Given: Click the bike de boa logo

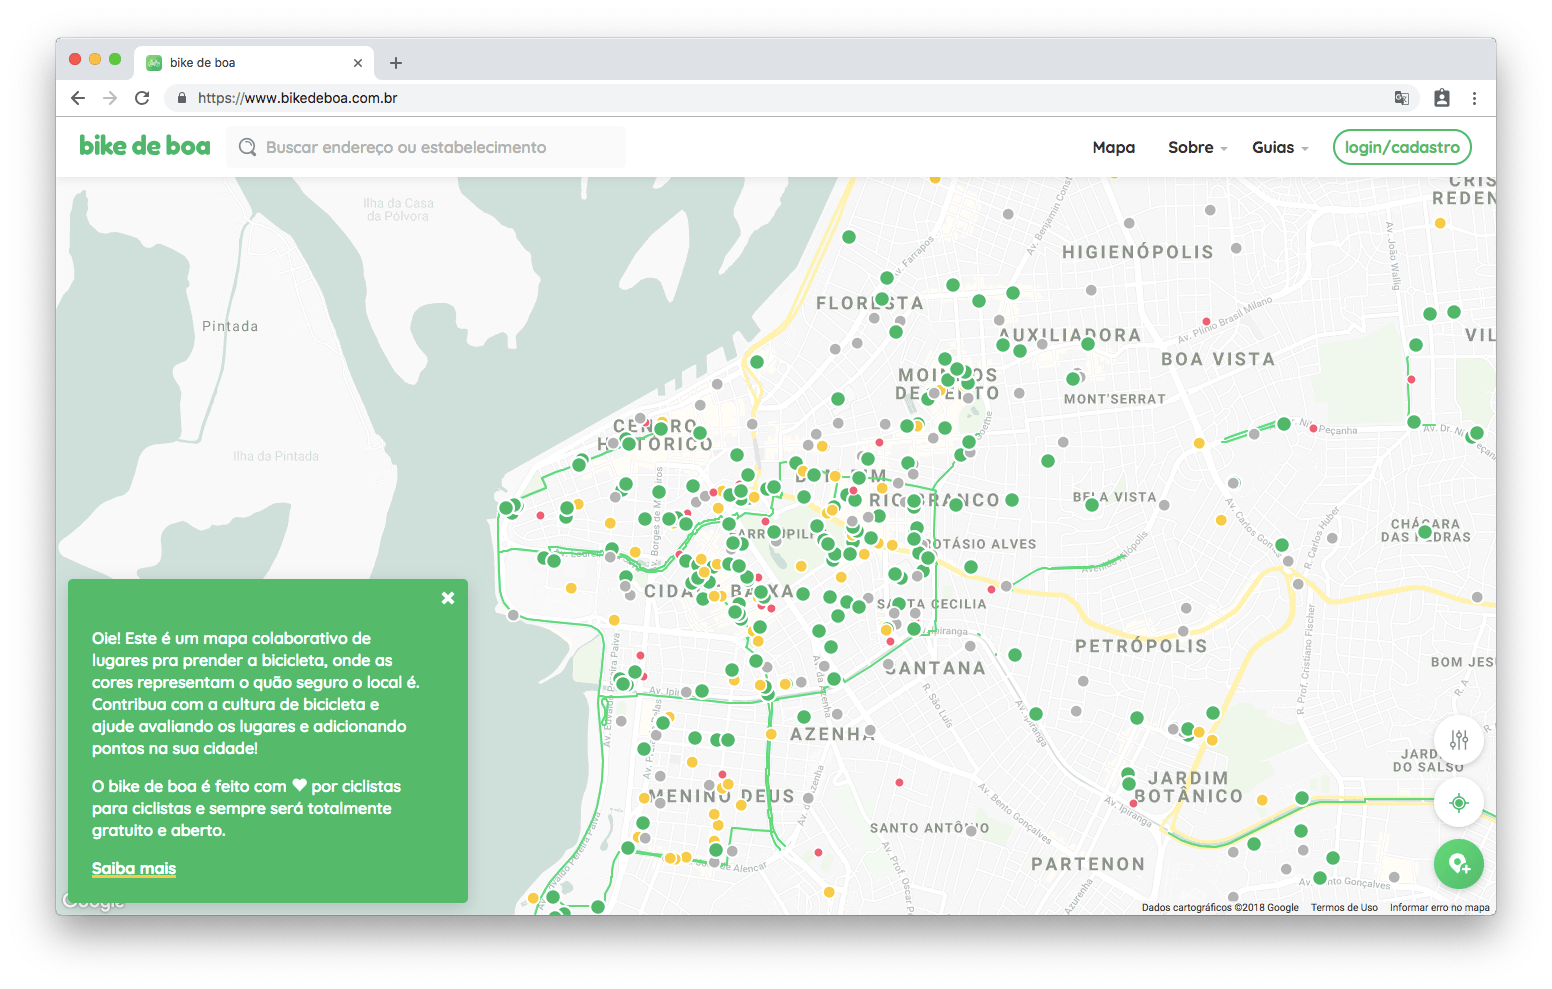Looking at the screenshot, I should [x=145, y=147].
